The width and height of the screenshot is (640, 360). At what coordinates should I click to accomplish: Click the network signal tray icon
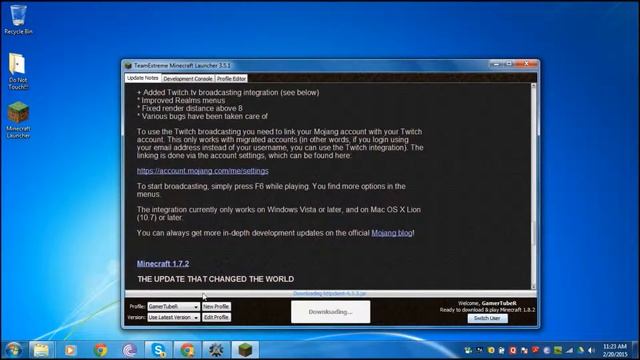point(569,350)
